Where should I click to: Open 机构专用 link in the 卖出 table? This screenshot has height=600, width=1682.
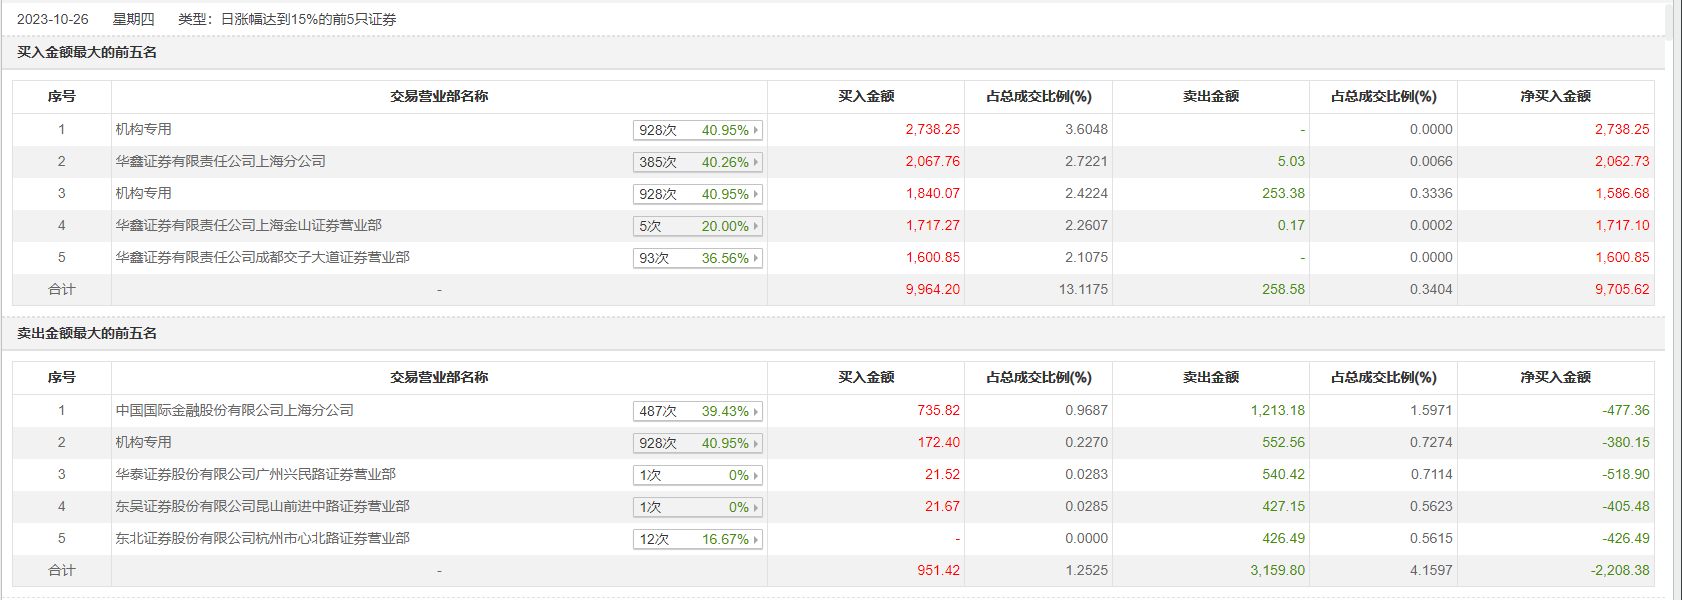143,442
